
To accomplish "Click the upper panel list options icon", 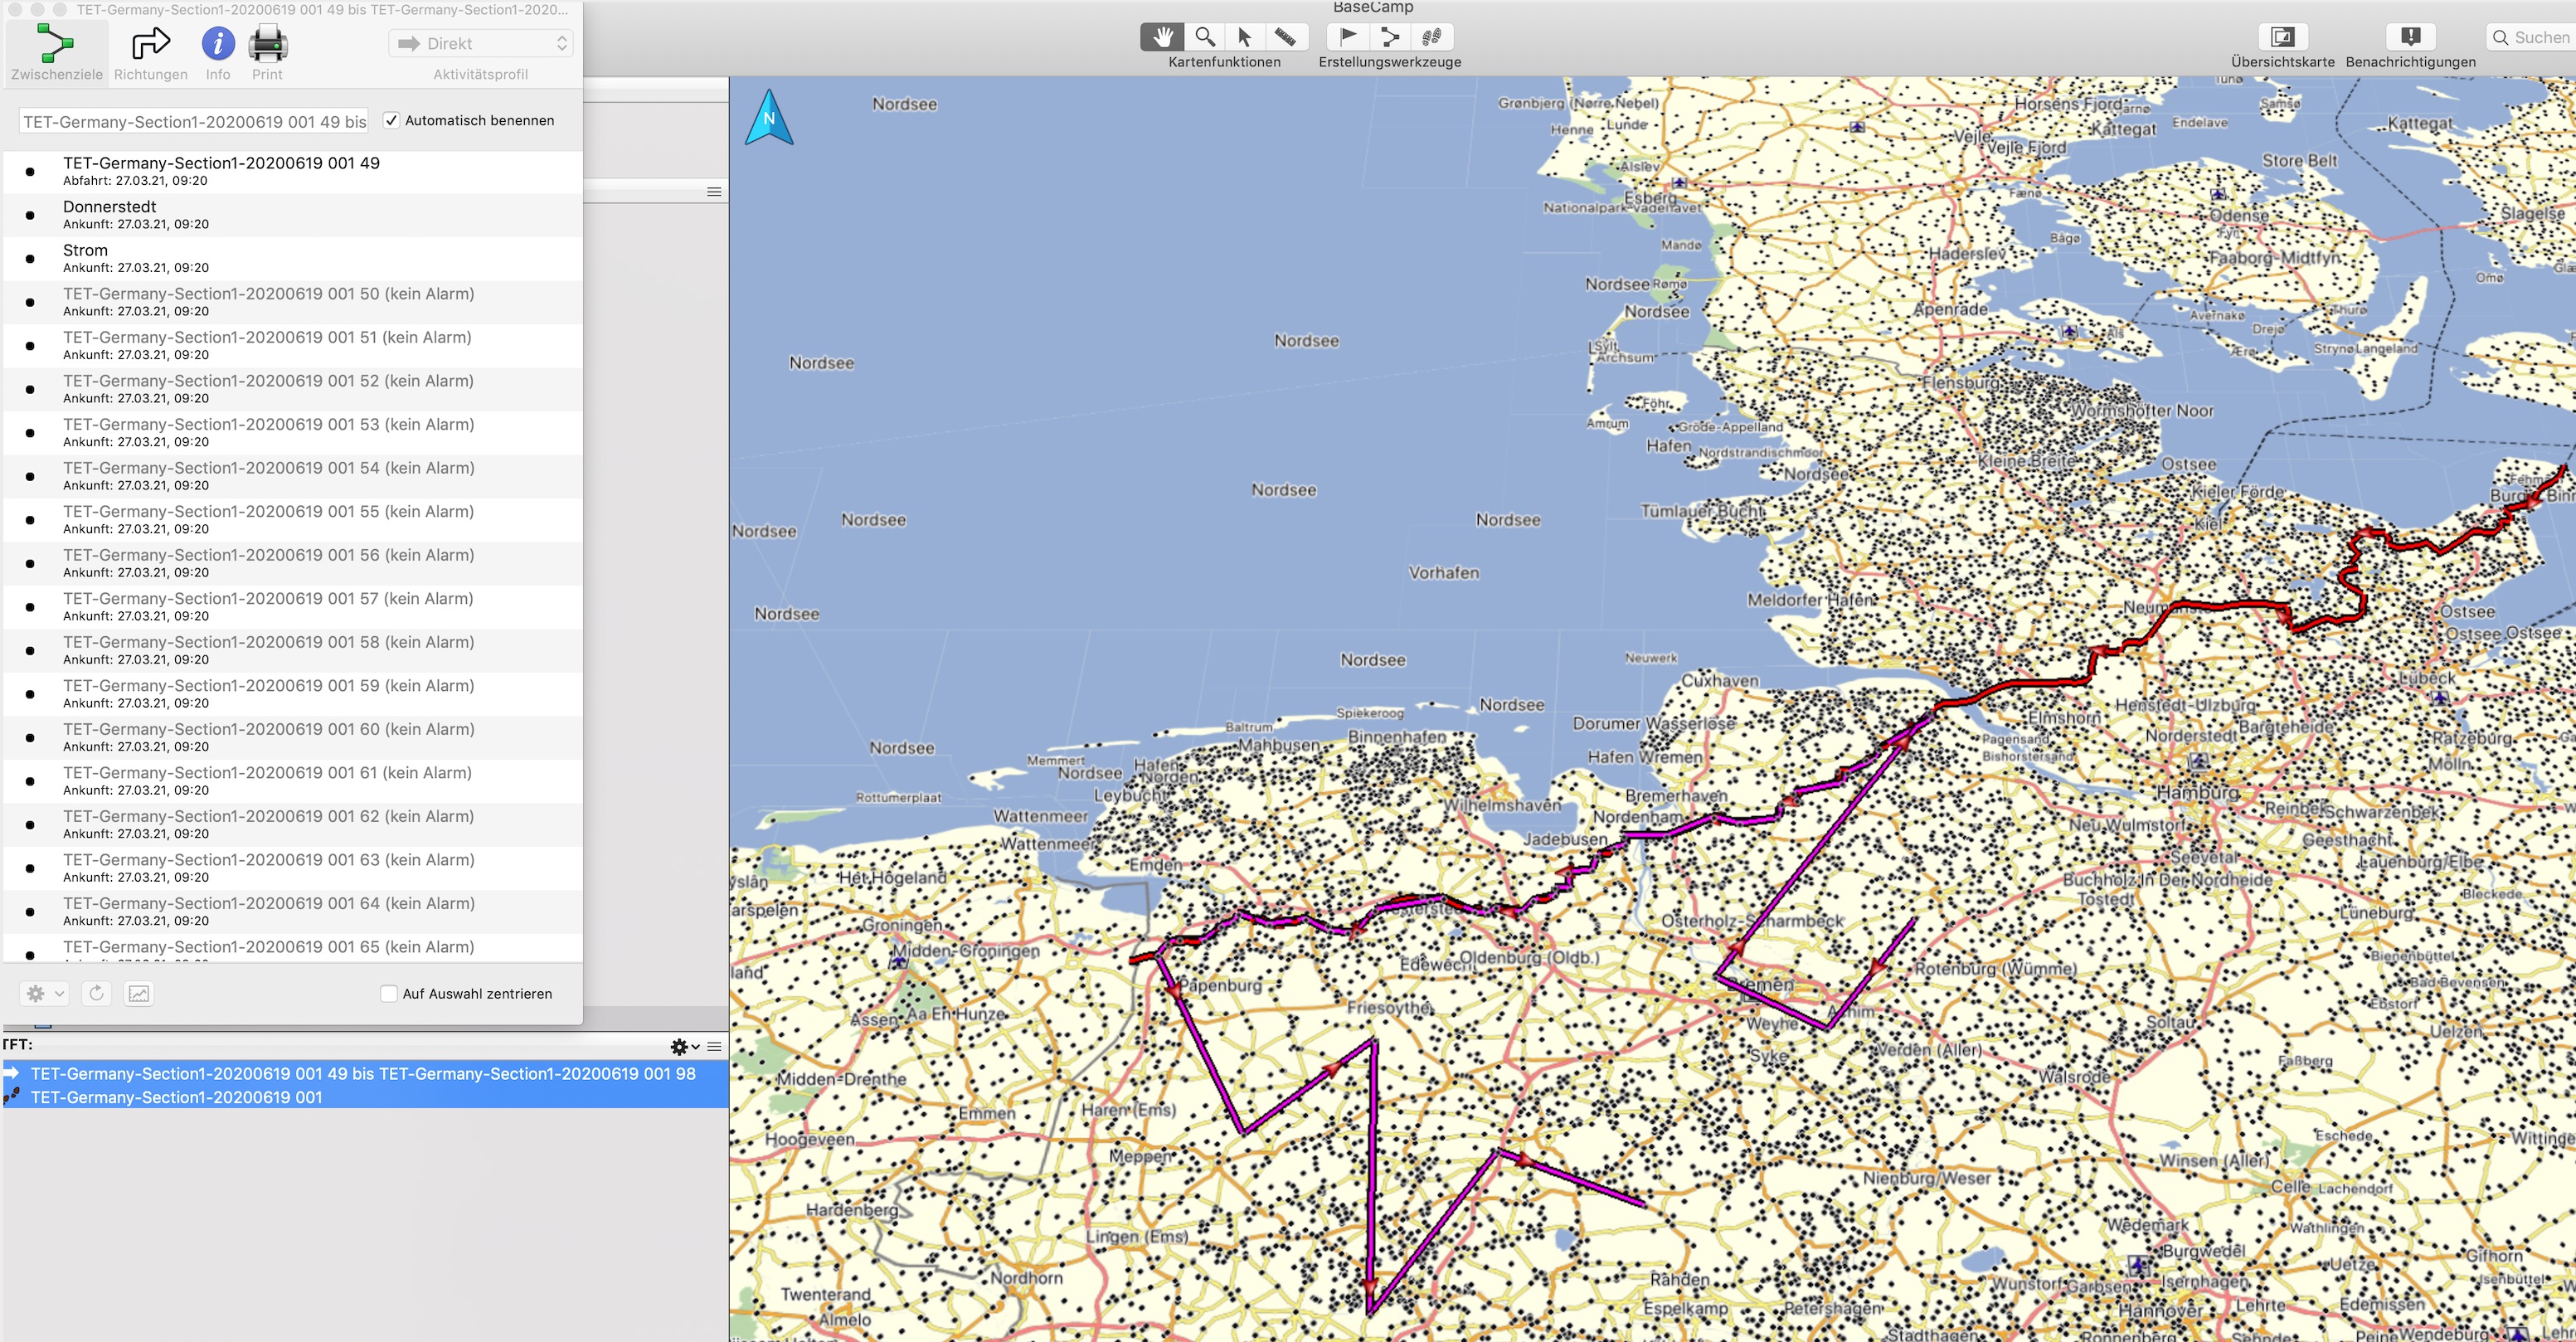I will tap(714, 191).
